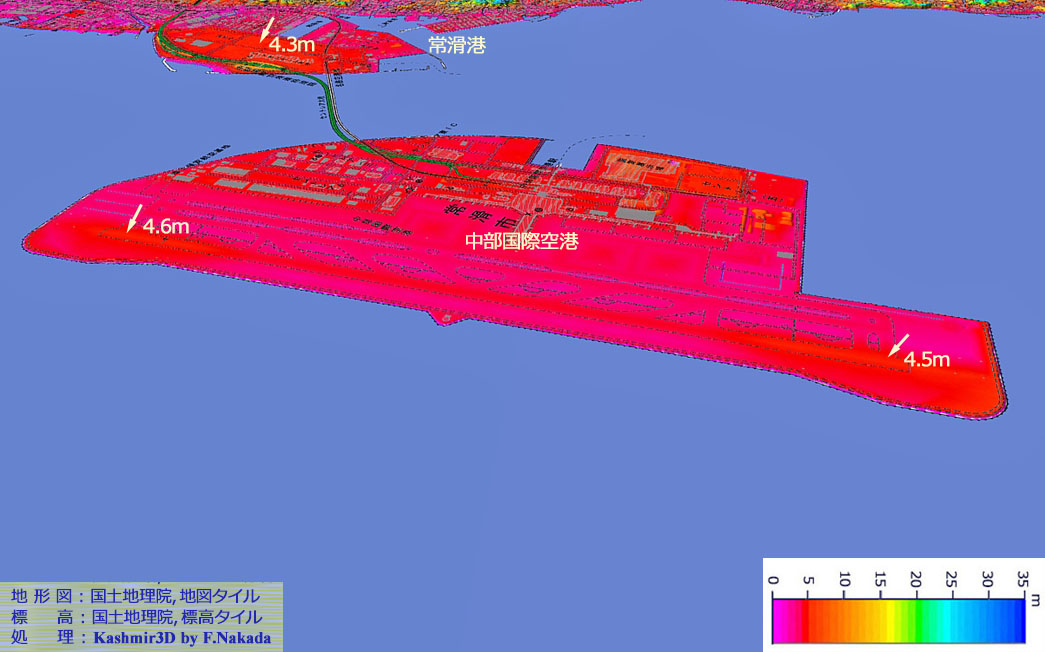Click the white arrow beside 4.3m
The image size is (1045, 652).
click(x=266, y=30)
